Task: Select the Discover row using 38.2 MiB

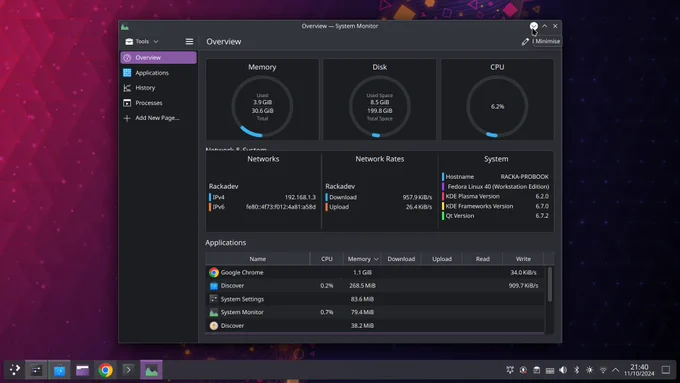Action: tap(375, 326)
